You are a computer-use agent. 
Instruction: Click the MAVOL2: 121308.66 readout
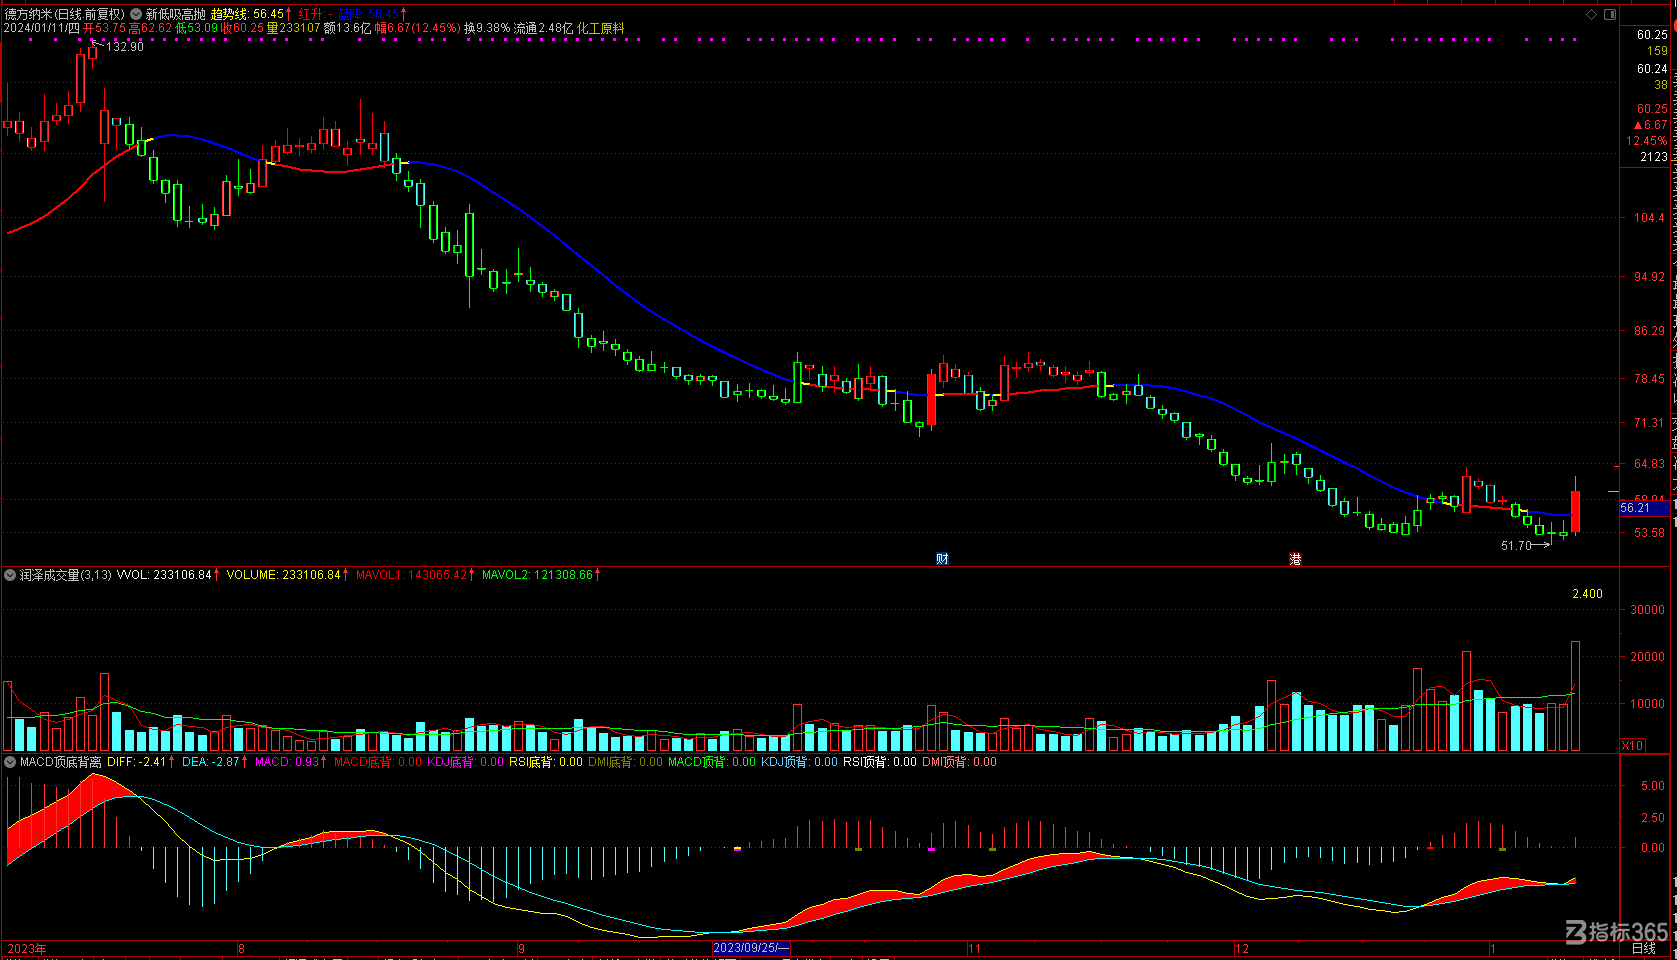(538, 575)
